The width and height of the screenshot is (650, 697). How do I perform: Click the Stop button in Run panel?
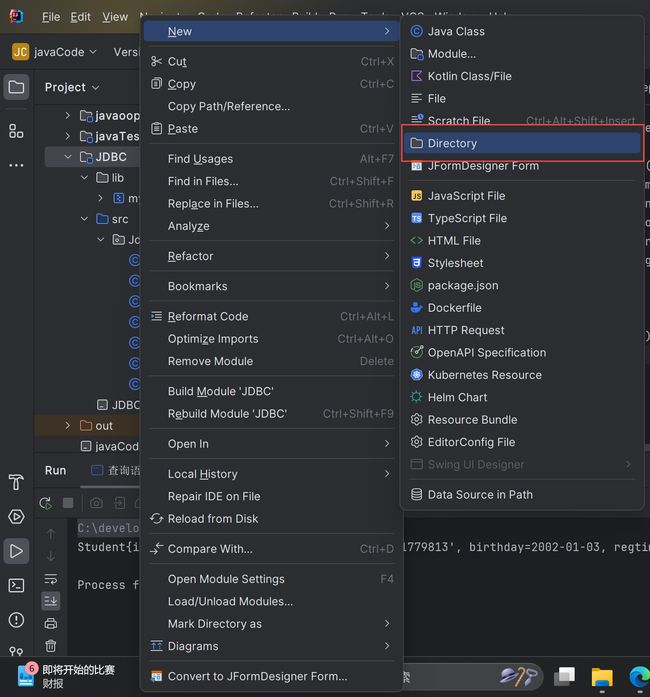pyautogui.click(x=68, y=503)
